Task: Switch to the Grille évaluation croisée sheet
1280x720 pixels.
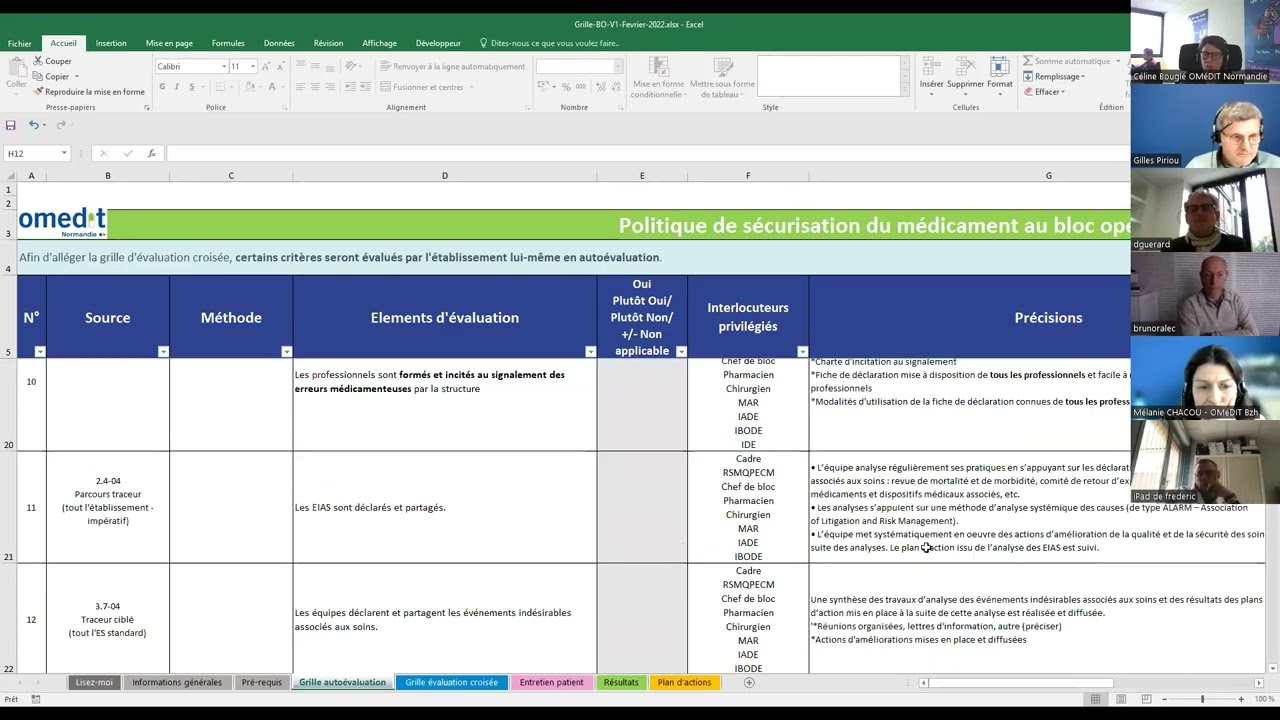Action: pyautogui.click(x=451, y=683)
